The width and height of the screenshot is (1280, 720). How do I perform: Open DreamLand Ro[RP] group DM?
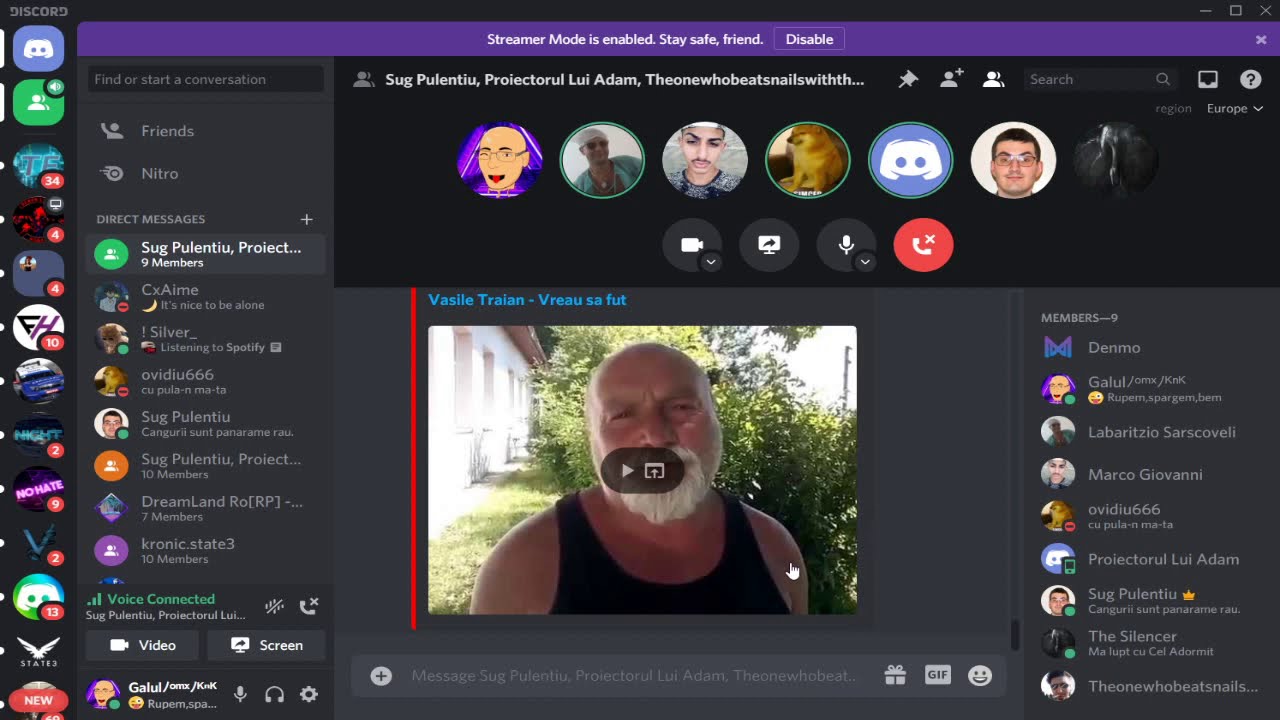pyautogui.click(x=206, y=508)
